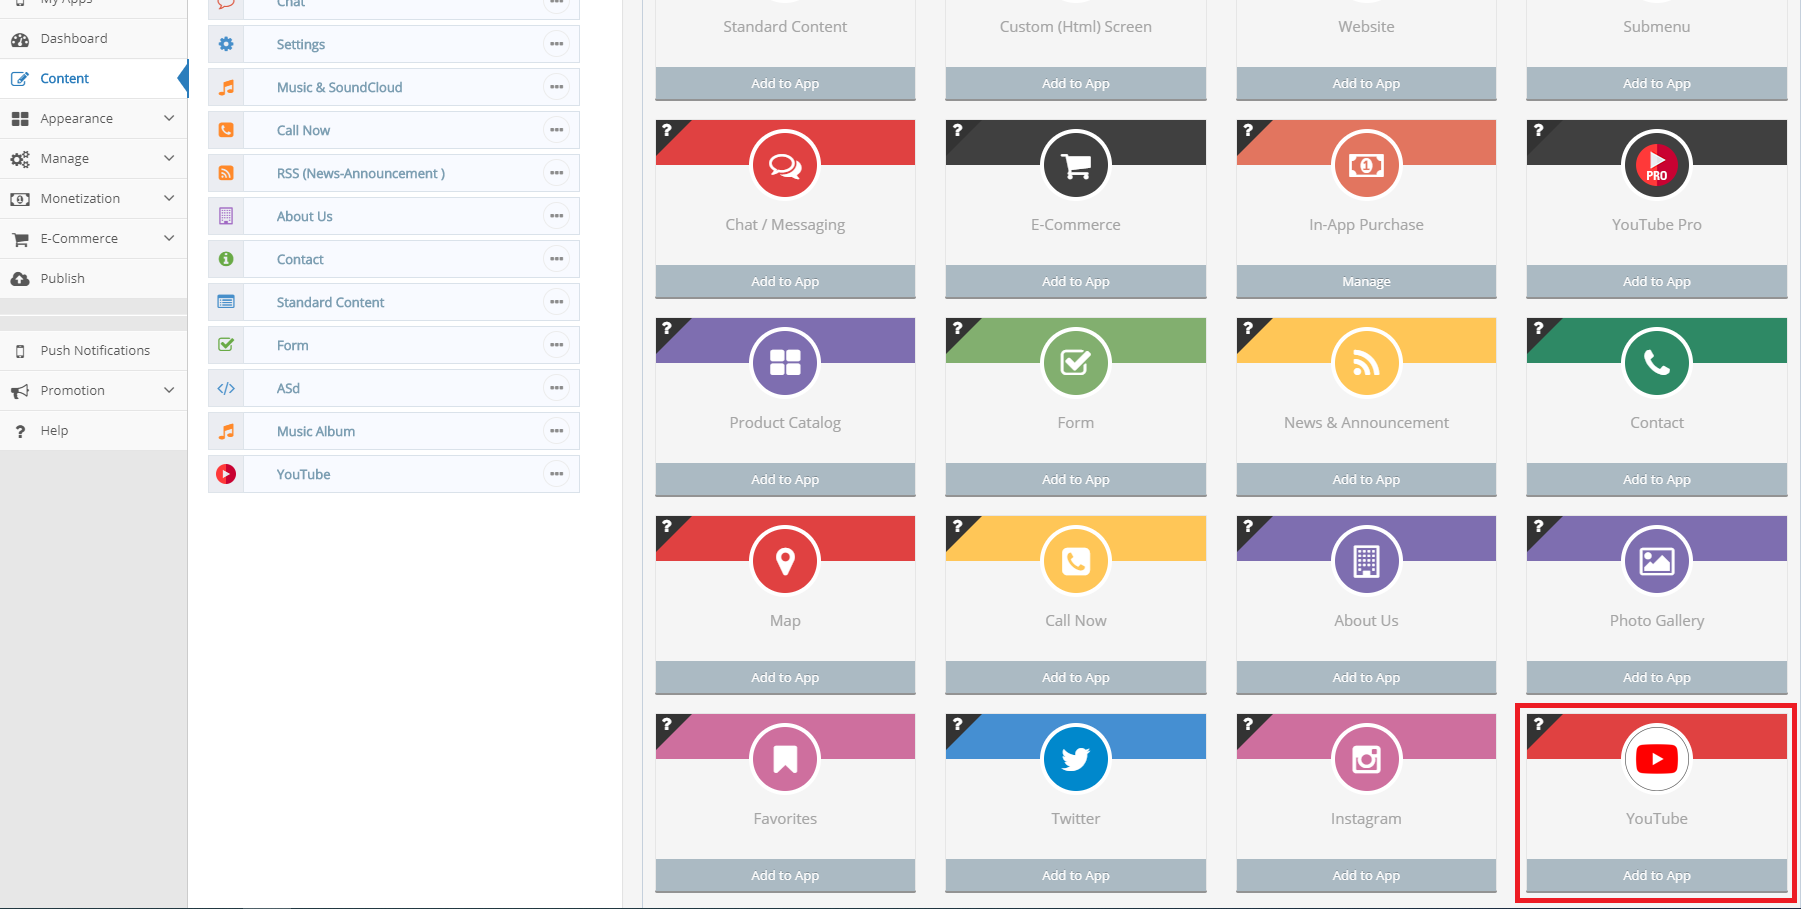Expand the Appearance sidebar menu

pyautogui.click(x=93, y=118)
